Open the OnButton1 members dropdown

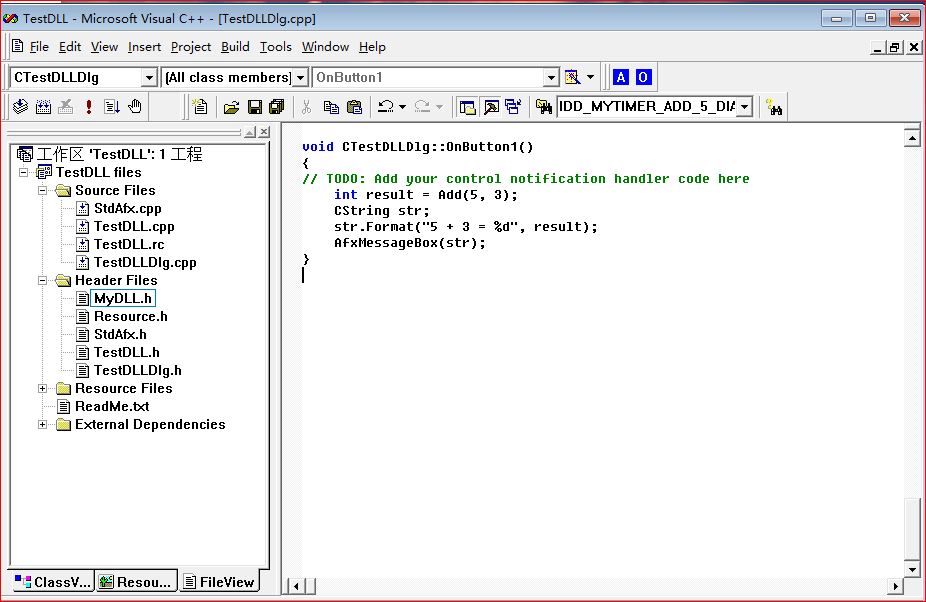(x=551, y=77)
